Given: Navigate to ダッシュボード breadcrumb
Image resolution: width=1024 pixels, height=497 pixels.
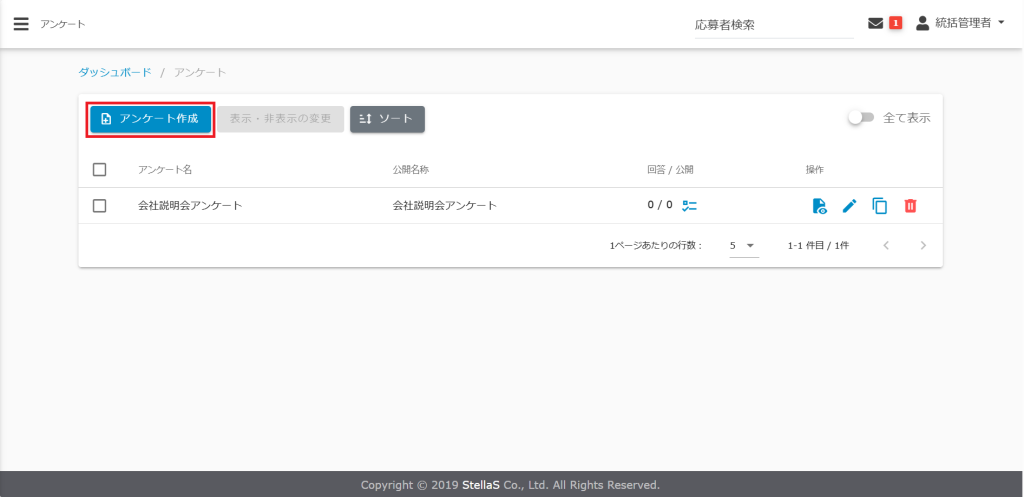Looking at the screenshot, I should point(115,73).
